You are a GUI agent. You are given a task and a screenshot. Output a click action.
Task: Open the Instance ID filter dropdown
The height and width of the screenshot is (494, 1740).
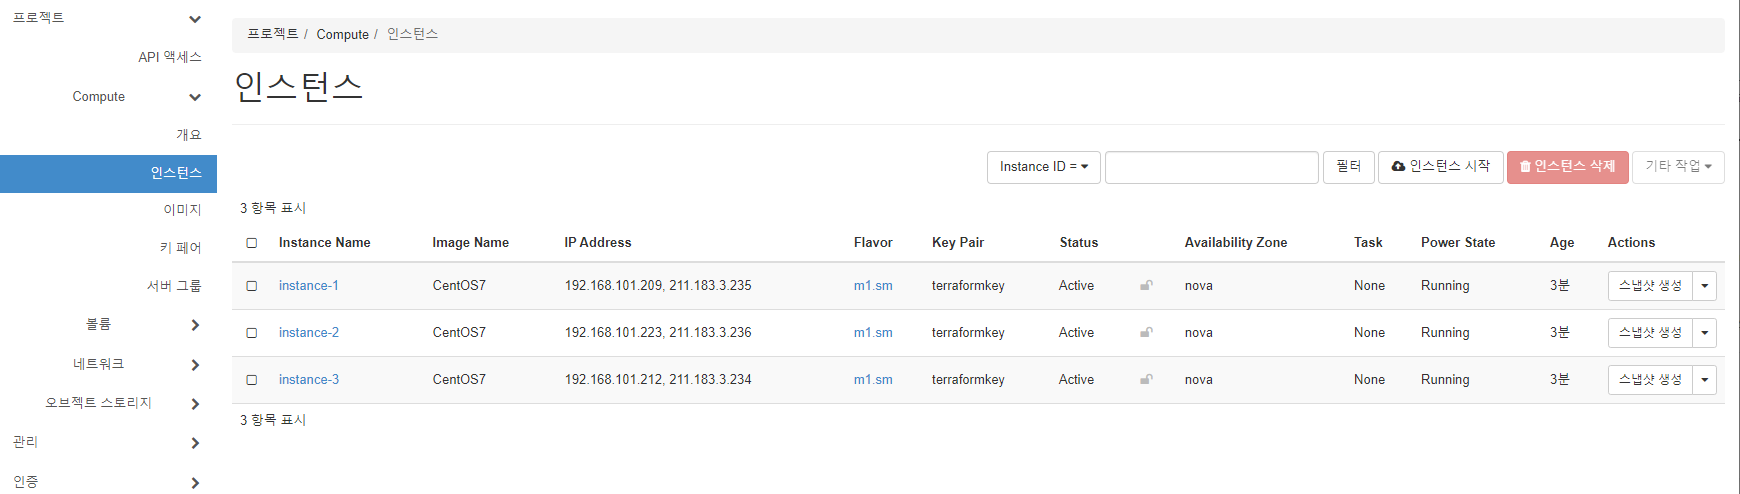(1043, 167)
